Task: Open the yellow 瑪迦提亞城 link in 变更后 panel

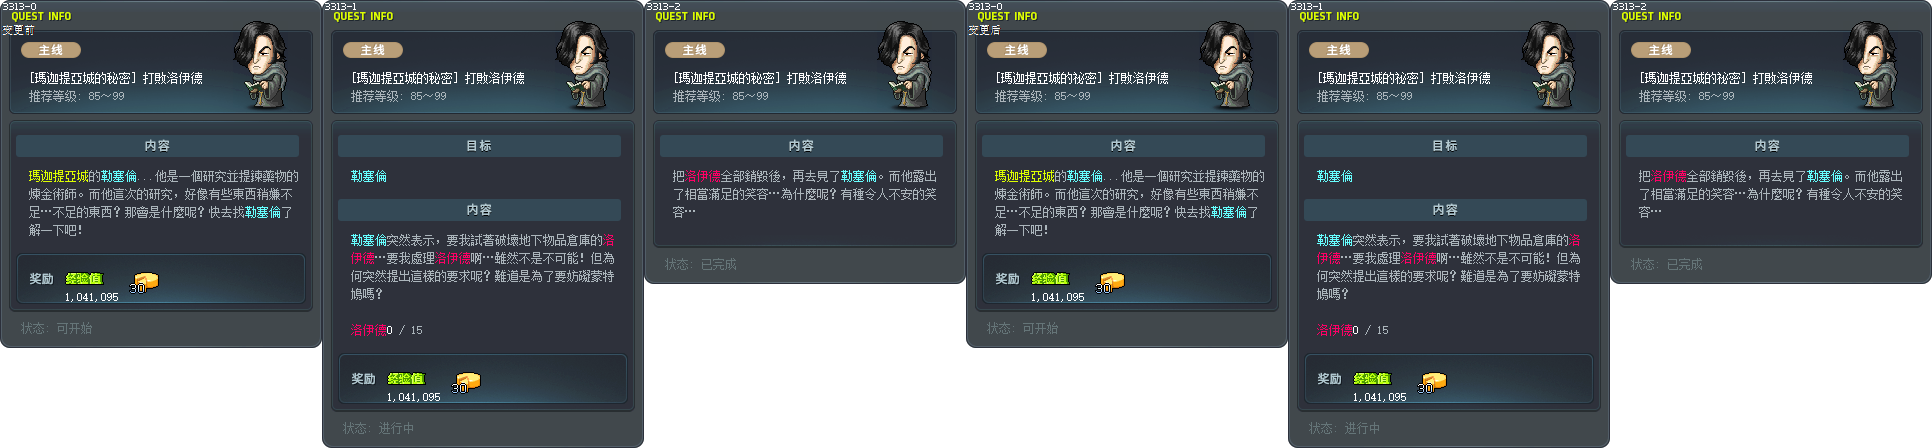Action: click(1024, 176)
